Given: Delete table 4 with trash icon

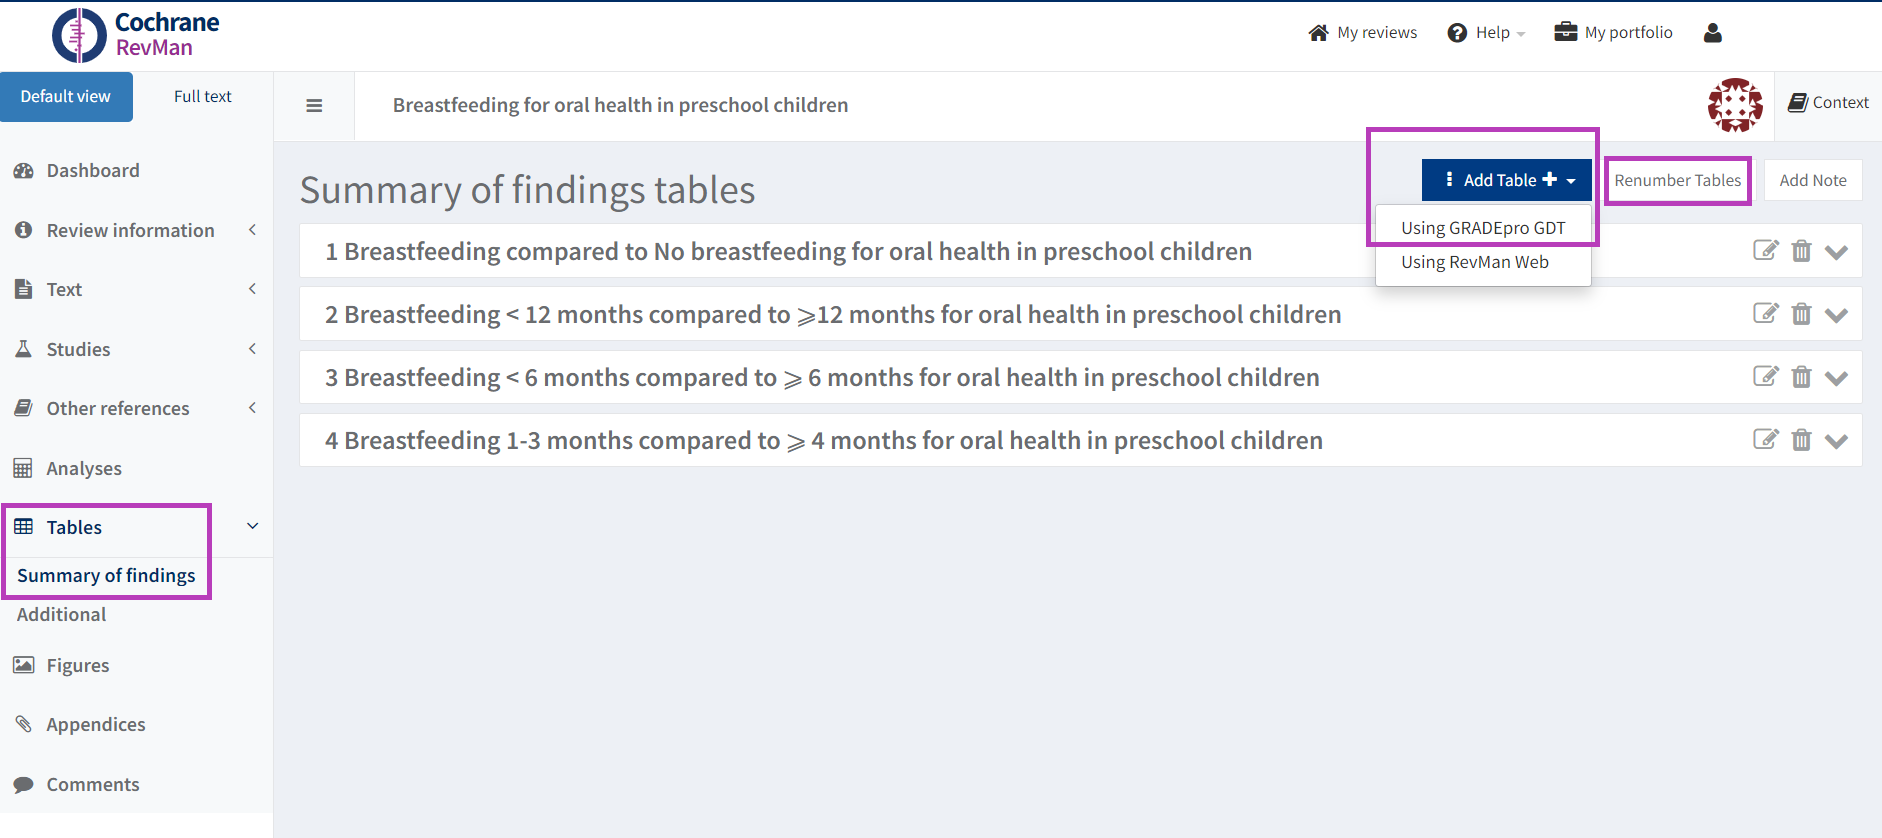Looking at the screenshot, I should (1801, 440).
